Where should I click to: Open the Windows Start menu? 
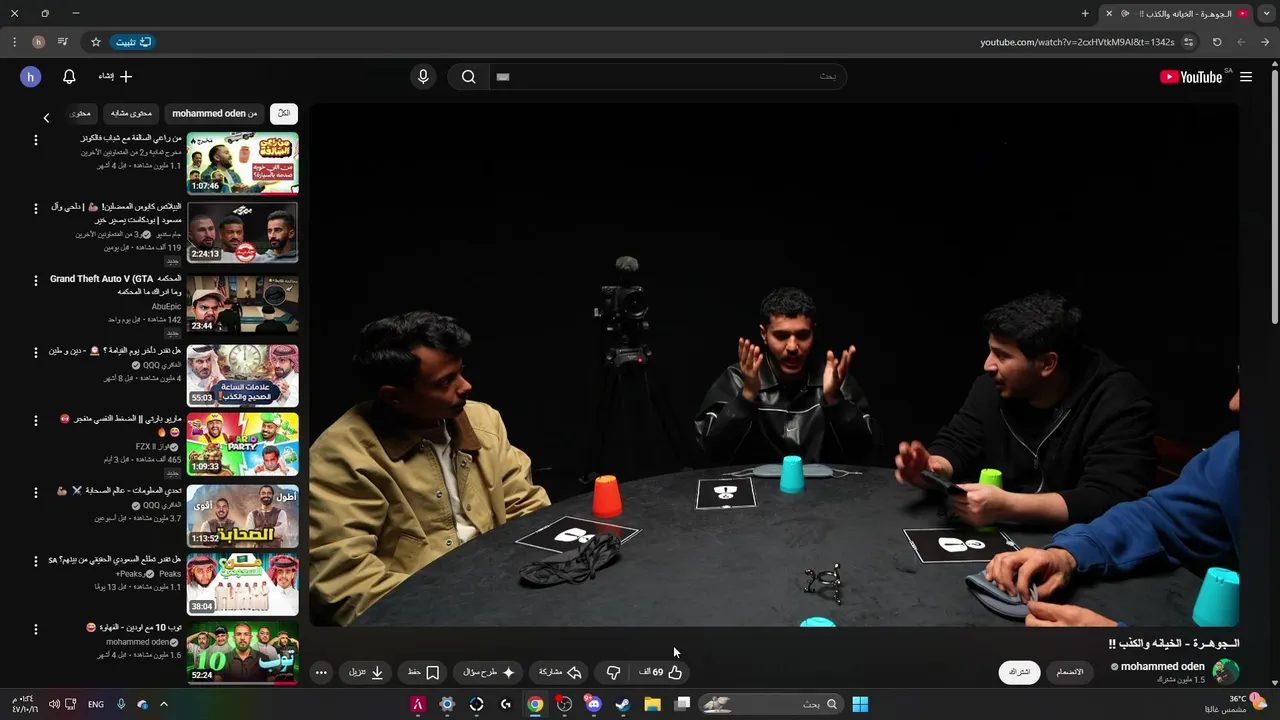click(860, 704)
